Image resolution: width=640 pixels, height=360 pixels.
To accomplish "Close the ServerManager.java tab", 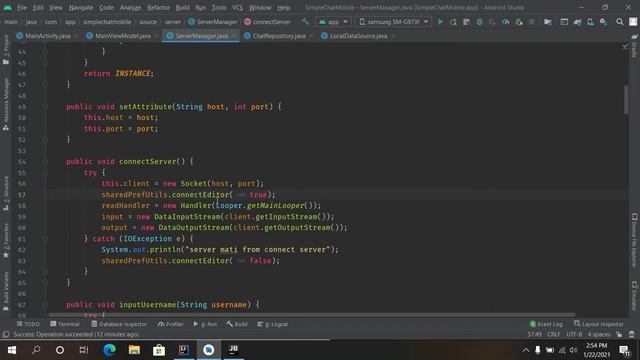I will coord(233,36).
